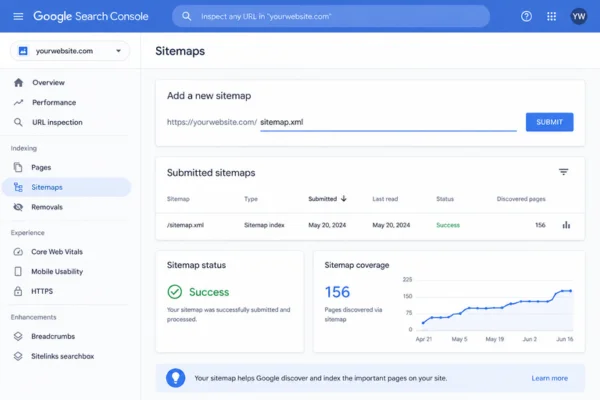Image resolution: width=600 pixels, height=400 pixels.
Task: Open the bar chart icon for /sitemap.xml
Action: coord(566,225)
